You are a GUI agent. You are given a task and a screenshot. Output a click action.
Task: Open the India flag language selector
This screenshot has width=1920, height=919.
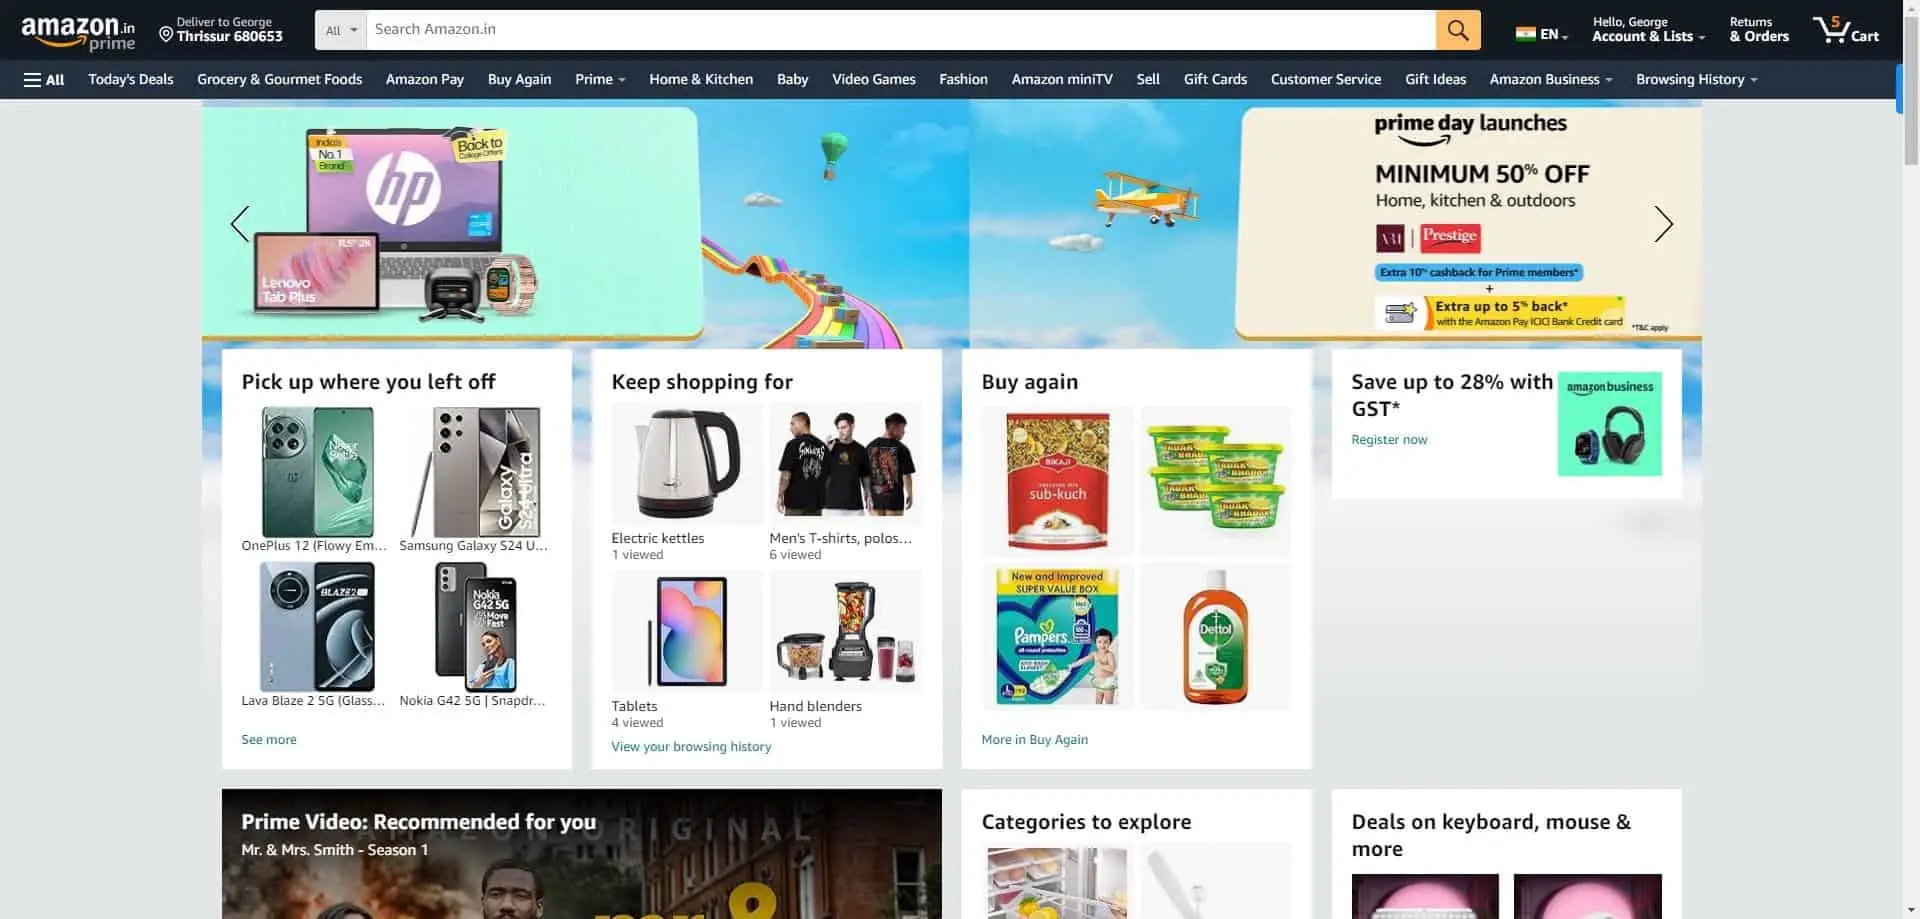tap(1541, 34)
